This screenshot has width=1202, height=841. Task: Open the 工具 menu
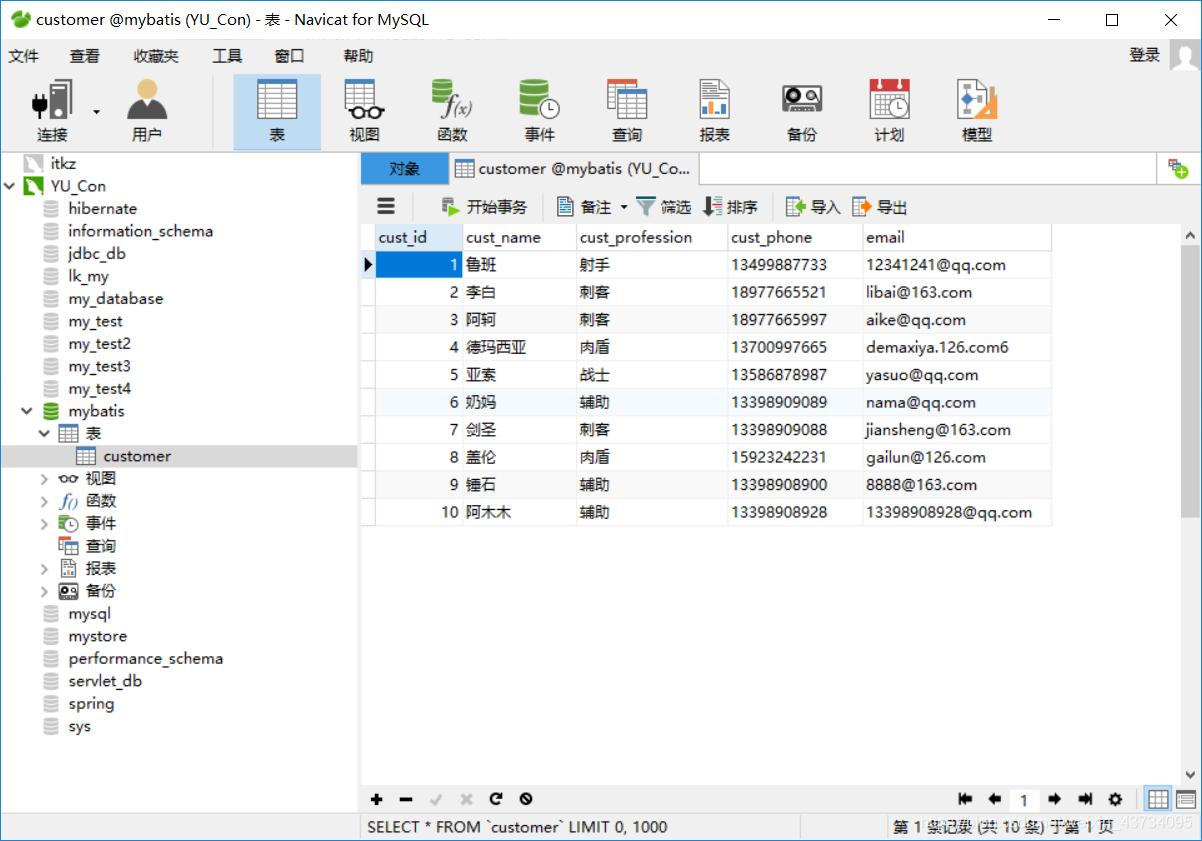coord(227,56)
